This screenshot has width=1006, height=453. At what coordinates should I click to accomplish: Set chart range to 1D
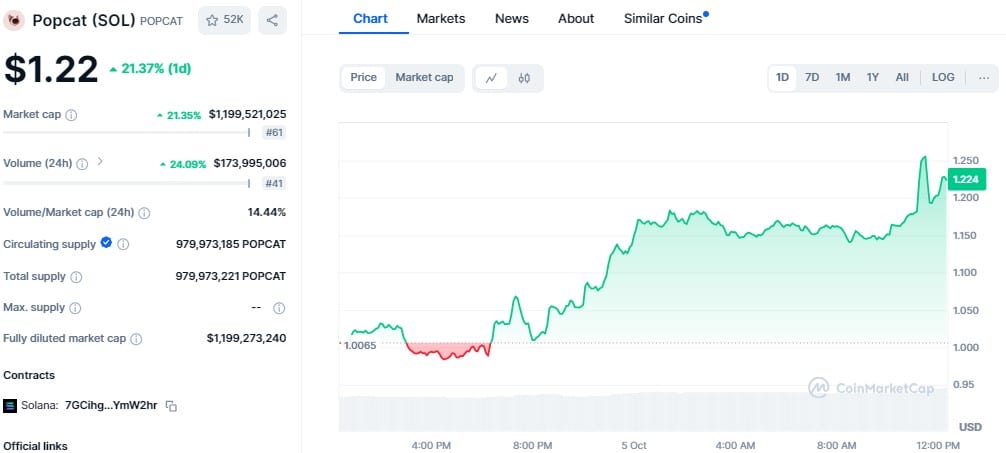click(782, 78)
